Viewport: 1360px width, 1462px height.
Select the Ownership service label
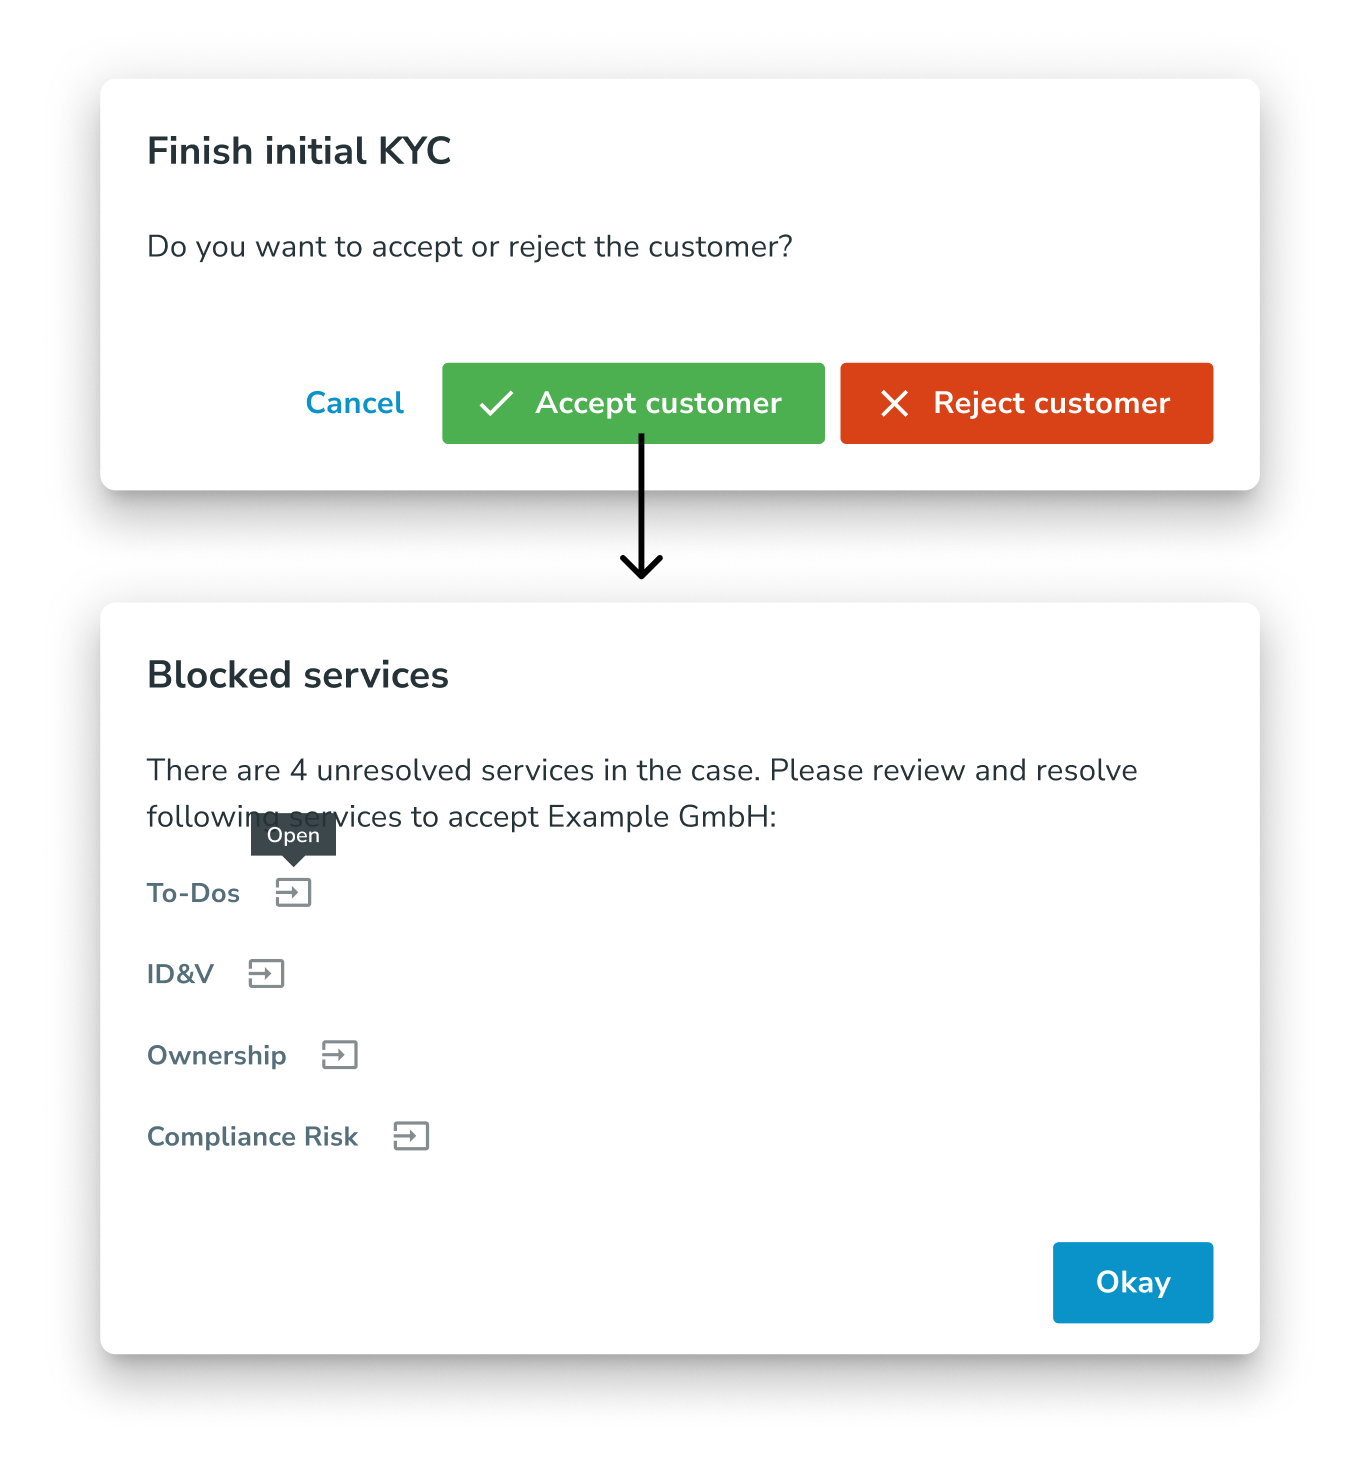(216, 1055)
